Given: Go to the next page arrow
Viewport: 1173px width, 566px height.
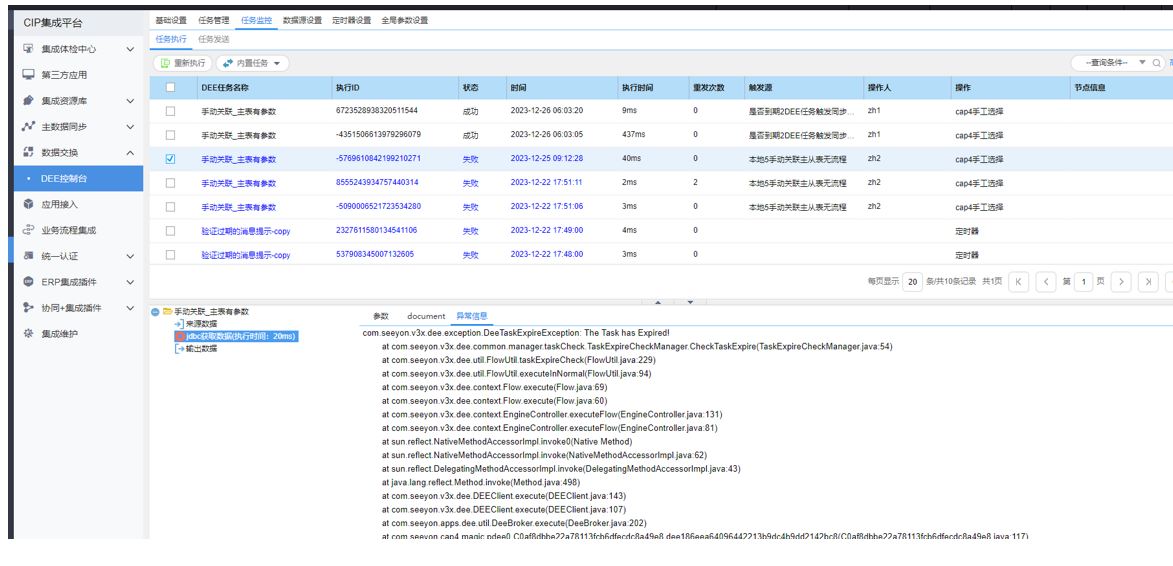Looking at the screenshot, I should tap(1120, 282).
